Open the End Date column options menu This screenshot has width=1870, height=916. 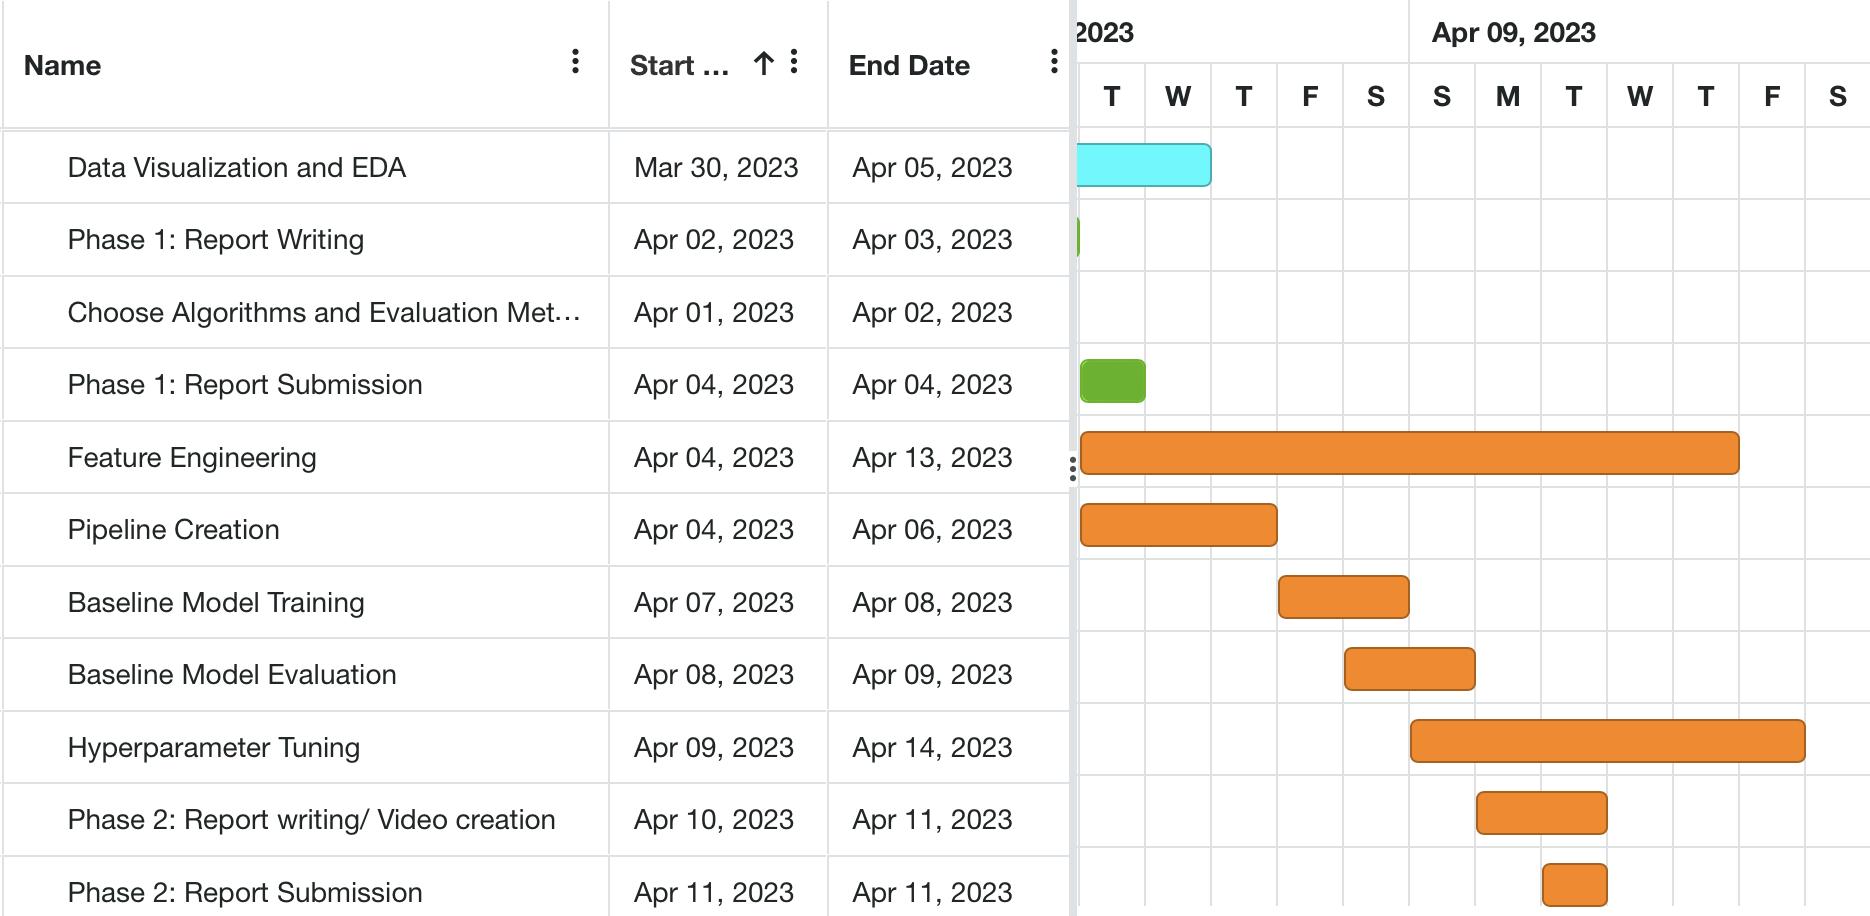point(1052,62)
